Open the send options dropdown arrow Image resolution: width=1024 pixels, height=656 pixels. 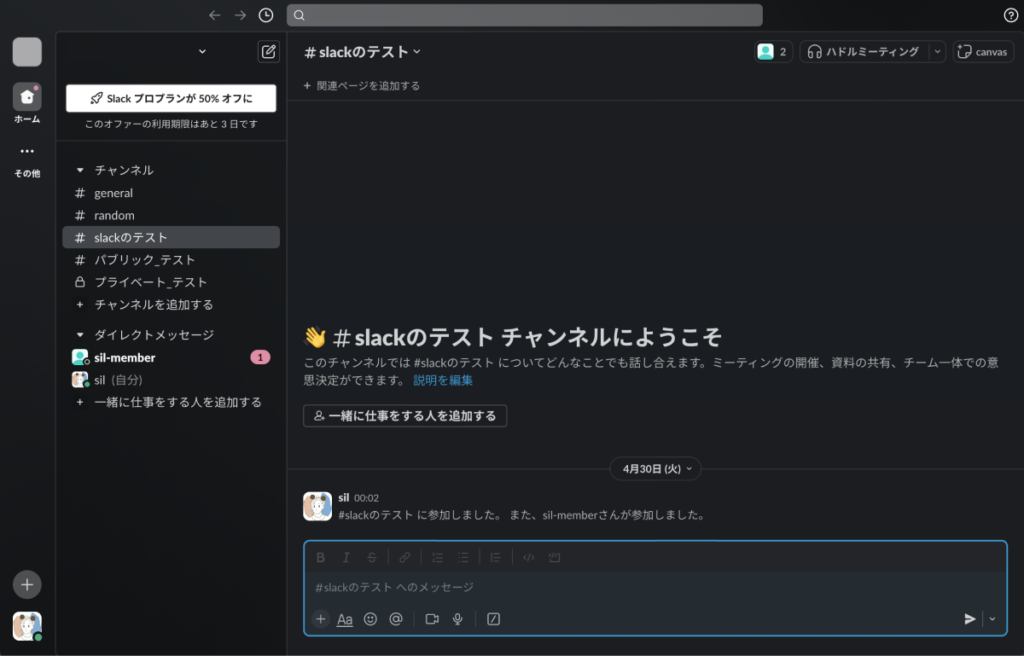point(992,619)
